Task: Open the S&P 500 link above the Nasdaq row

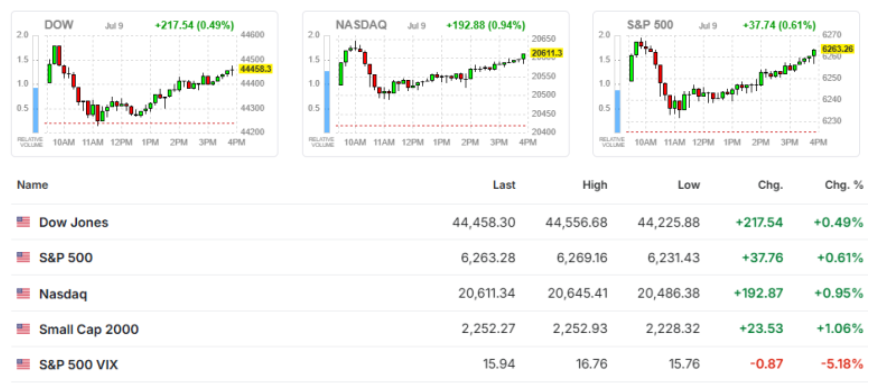Action: [x=66, y=258]
